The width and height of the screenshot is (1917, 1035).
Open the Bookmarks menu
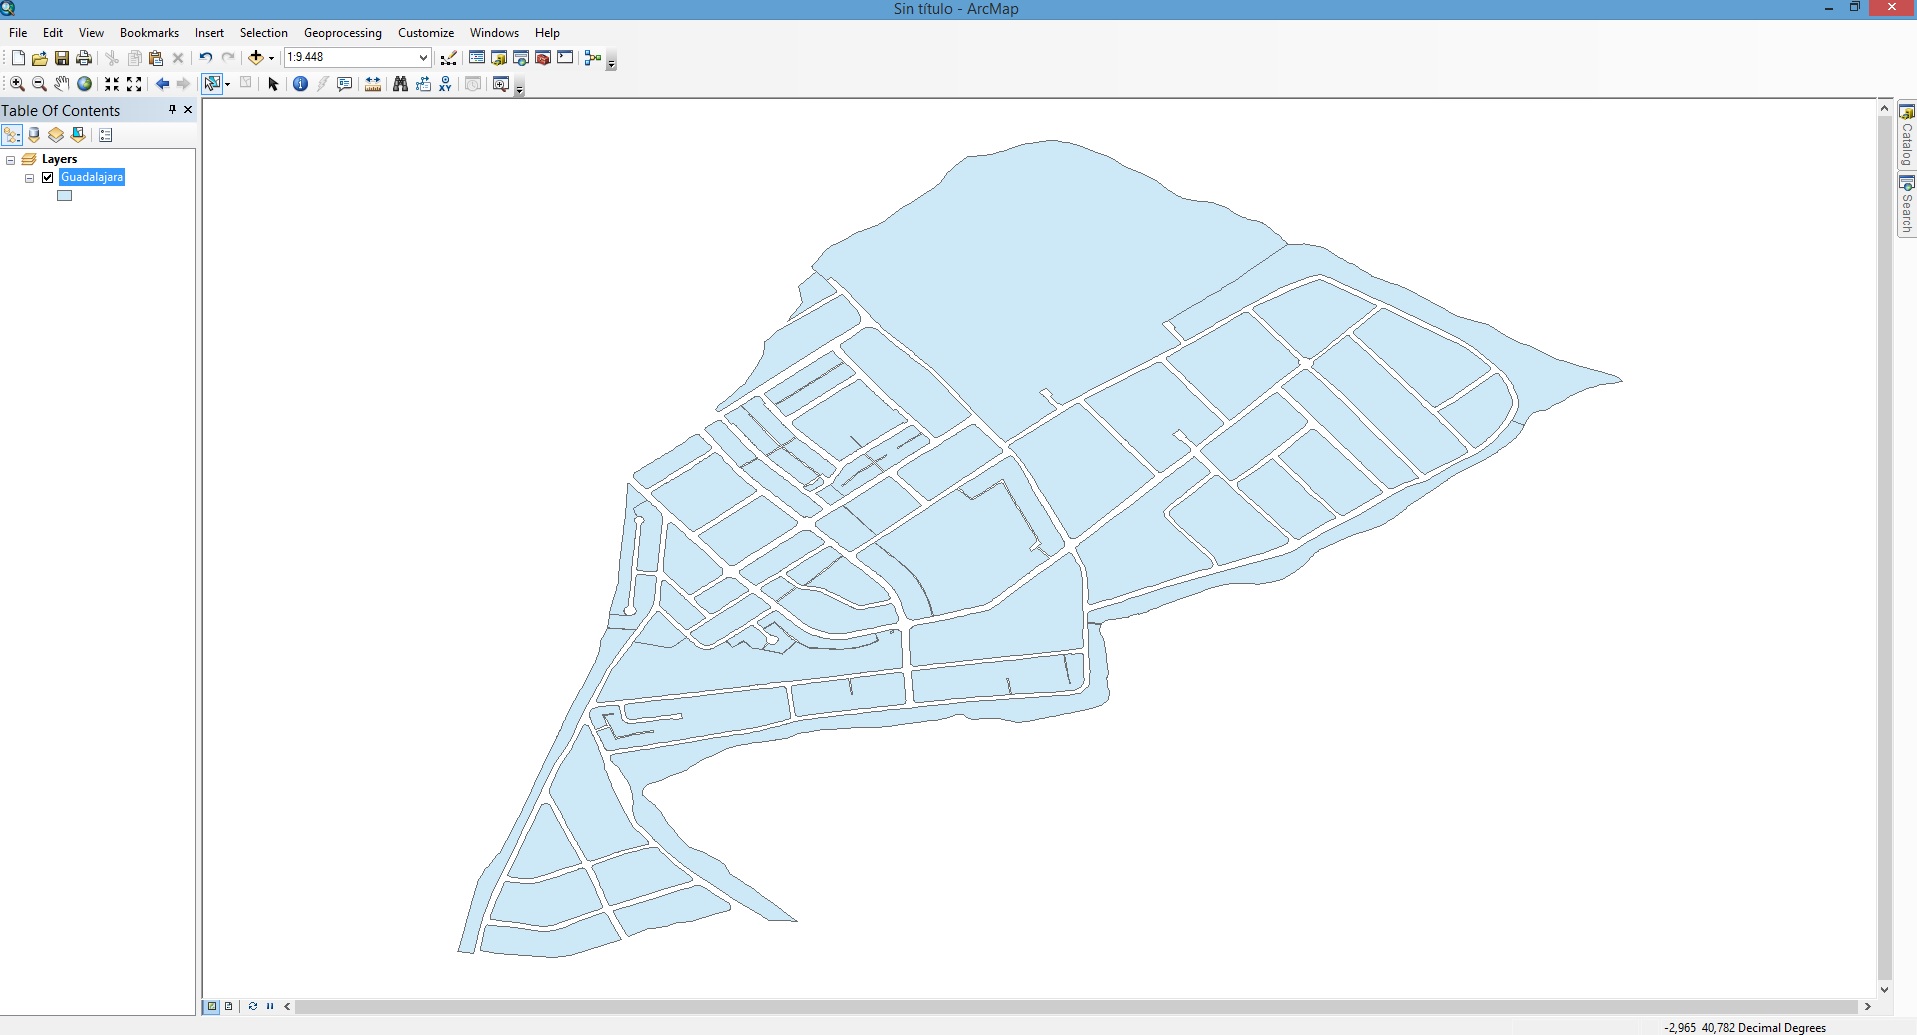point(148,32)
